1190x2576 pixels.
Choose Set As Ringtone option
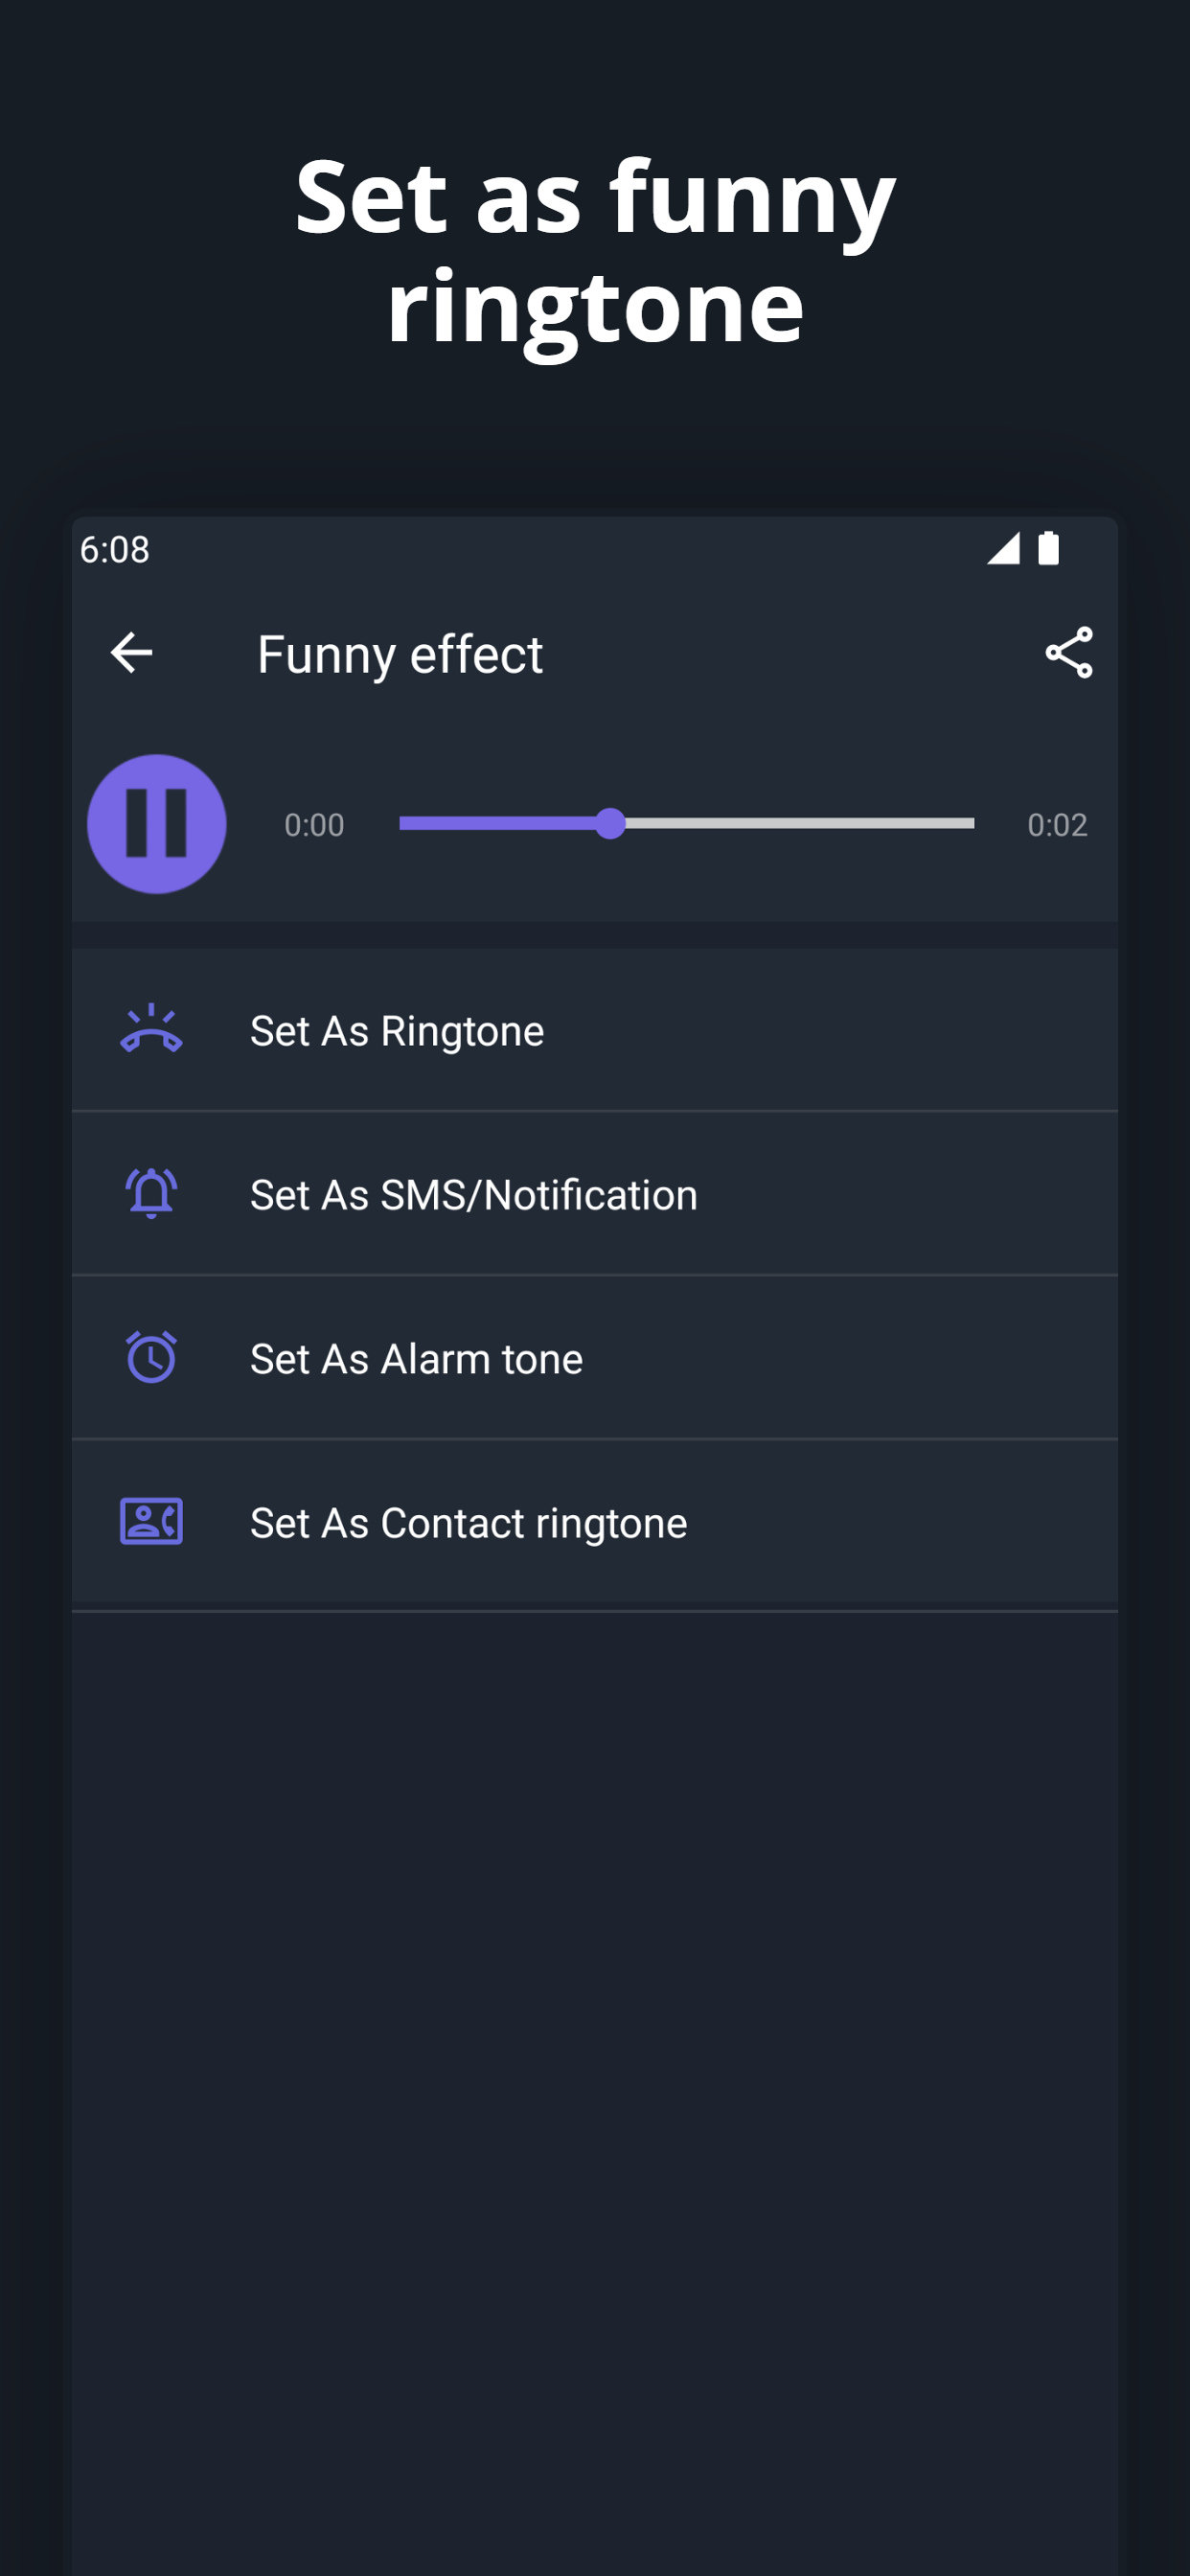397,1031
